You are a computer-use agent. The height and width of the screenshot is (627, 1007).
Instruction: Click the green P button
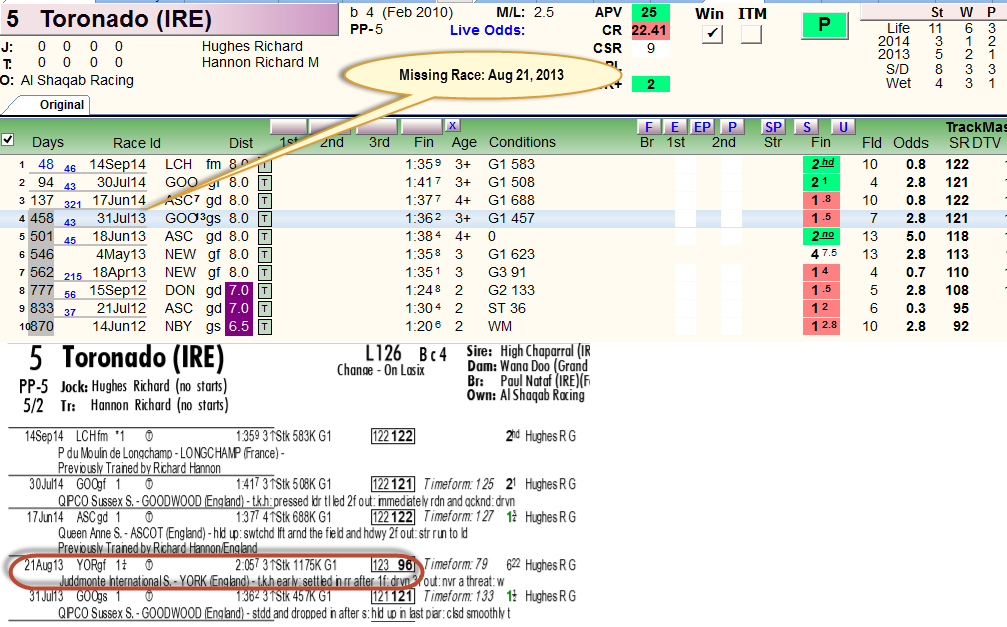[825, 25]
